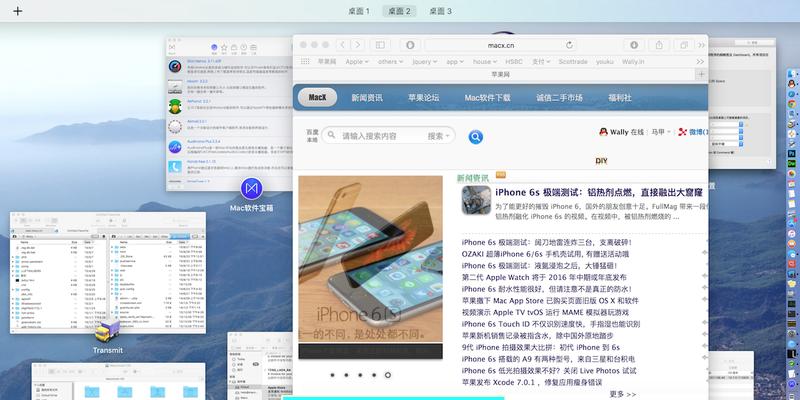Click the QQ penguin icon next to Wally

pos(604,132)
